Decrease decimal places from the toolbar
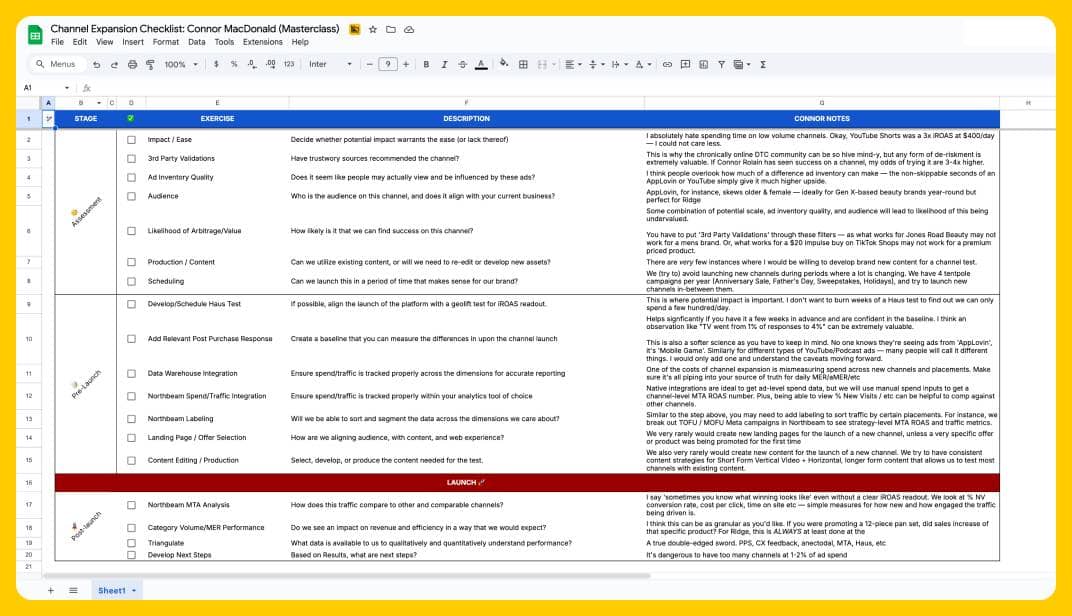 click(250, 63)
